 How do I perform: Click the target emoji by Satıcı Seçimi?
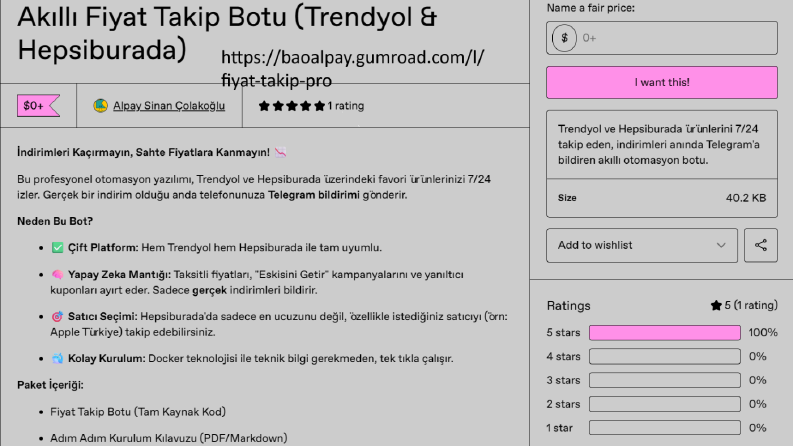pyautogui.click(x=58, y=317)
